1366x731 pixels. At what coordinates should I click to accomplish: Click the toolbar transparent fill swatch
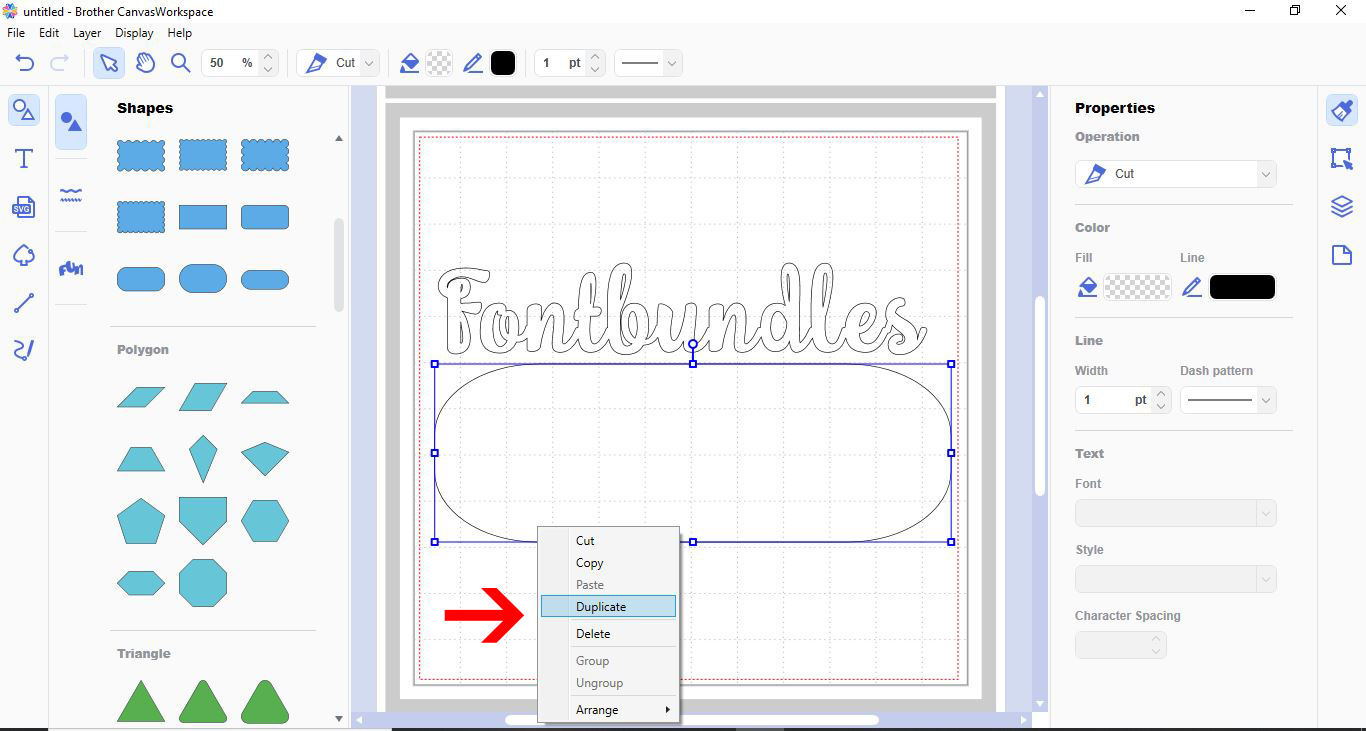coord(439,63)
